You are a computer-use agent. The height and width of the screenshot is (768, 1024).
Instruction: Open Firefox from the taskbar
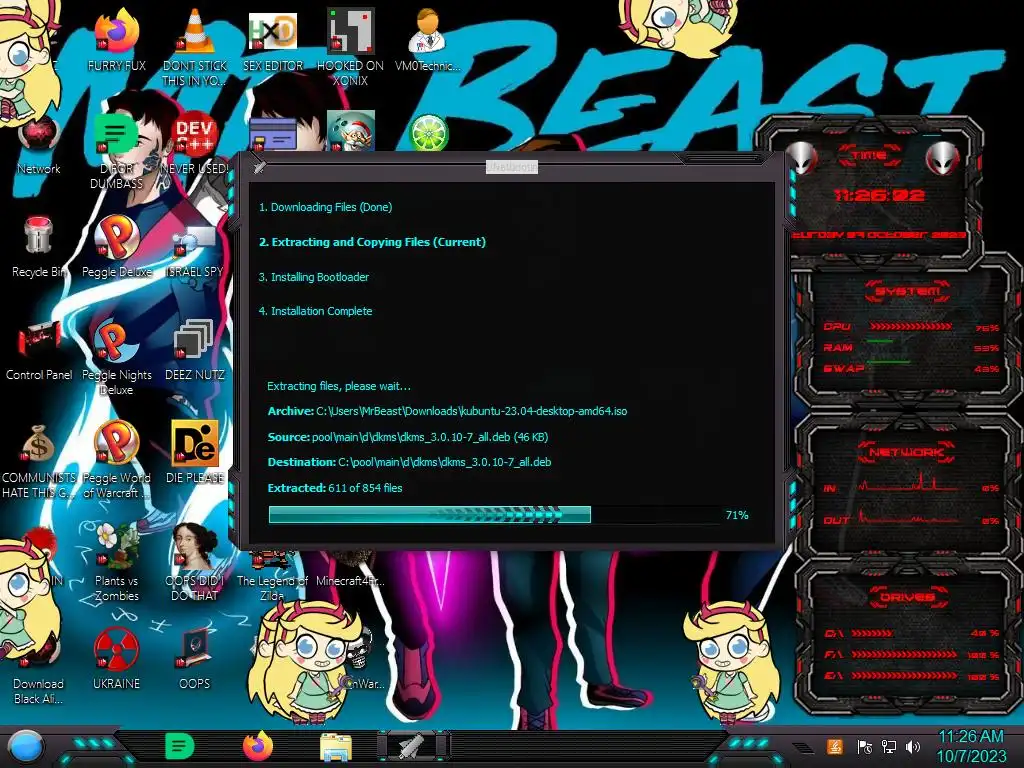click(257, 746)
